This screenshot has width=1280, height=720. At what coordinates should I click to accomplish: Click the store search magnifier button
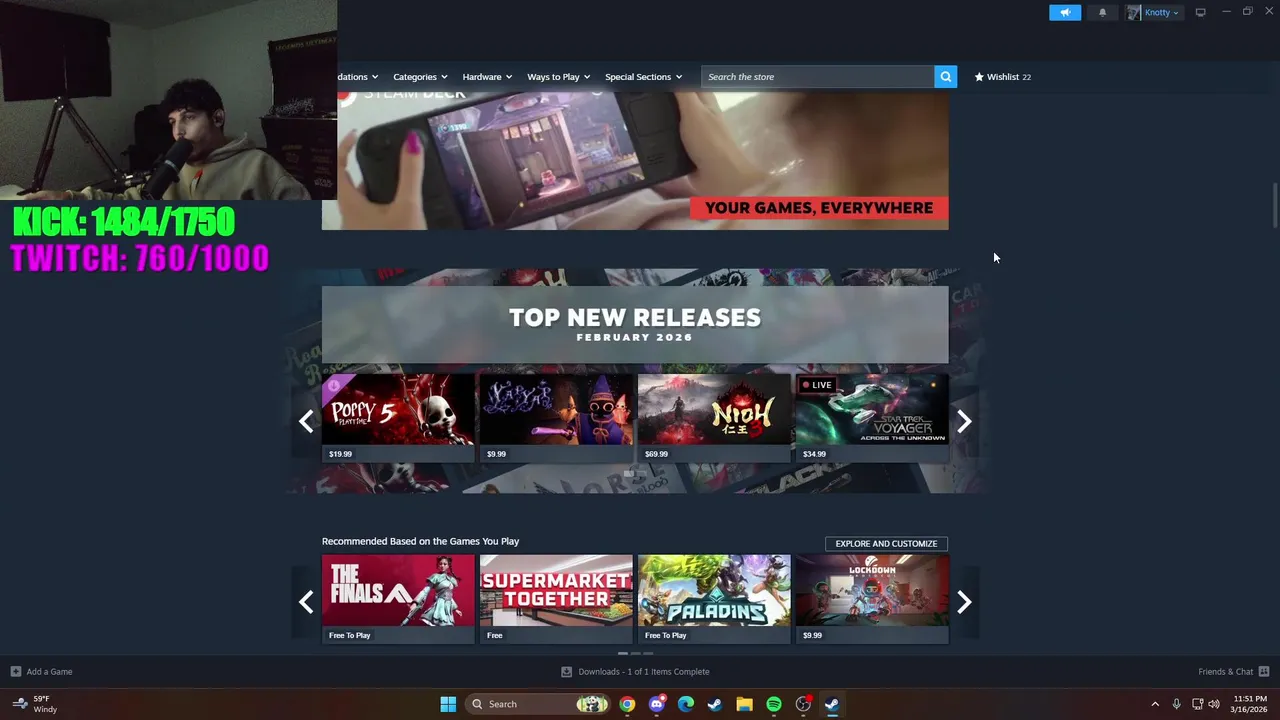tap(945, 77)
